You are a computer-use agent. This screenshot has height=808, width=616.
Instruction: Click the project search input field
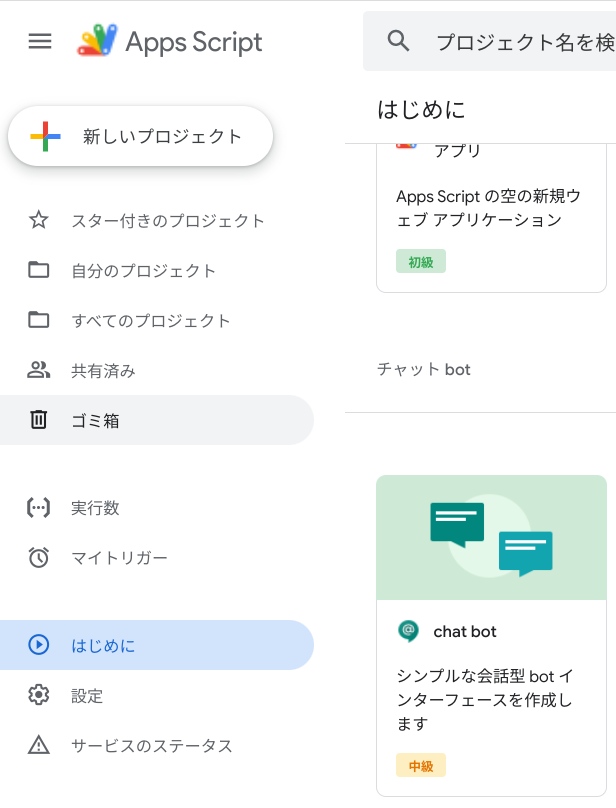tap(510, 41)
